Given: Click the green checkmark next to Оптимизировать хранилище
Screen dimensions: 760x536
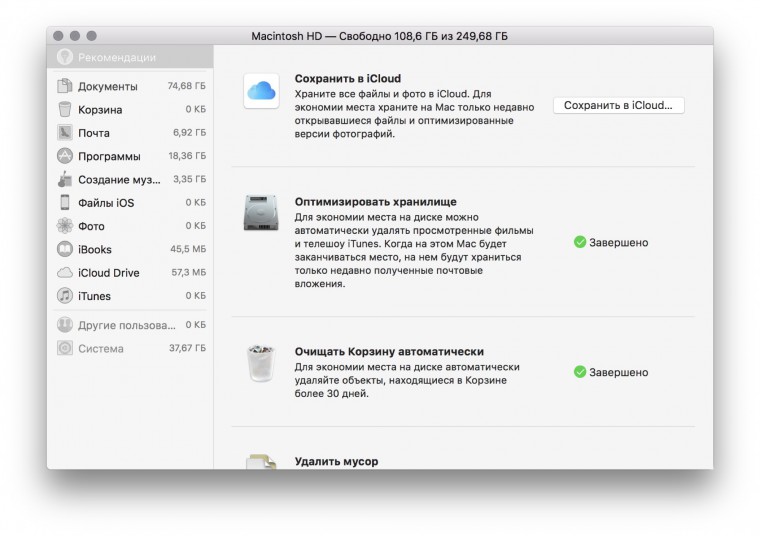Looking at the screenshot, I should pos(580,242).
